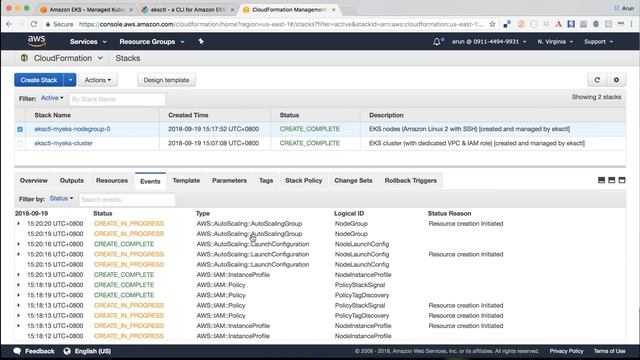Image resolution: width=640 pixels, height=360 pixels.
Task: Click the Feedback speech bubble icon
Action: point(17,351)
